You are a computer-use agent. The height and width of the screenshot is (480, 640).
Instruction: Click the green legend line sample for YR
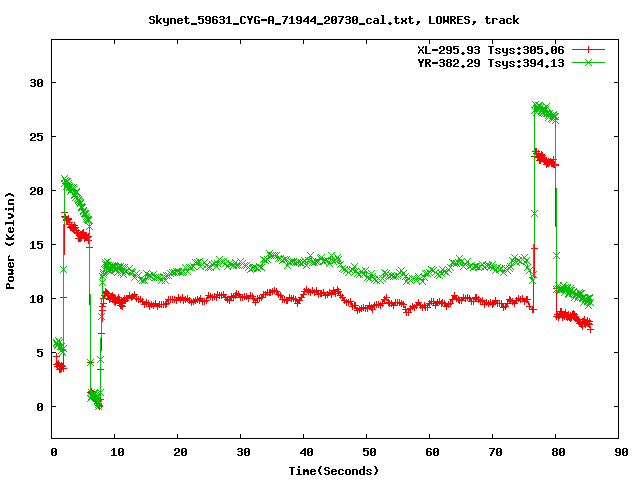click(x=588, y=62)
